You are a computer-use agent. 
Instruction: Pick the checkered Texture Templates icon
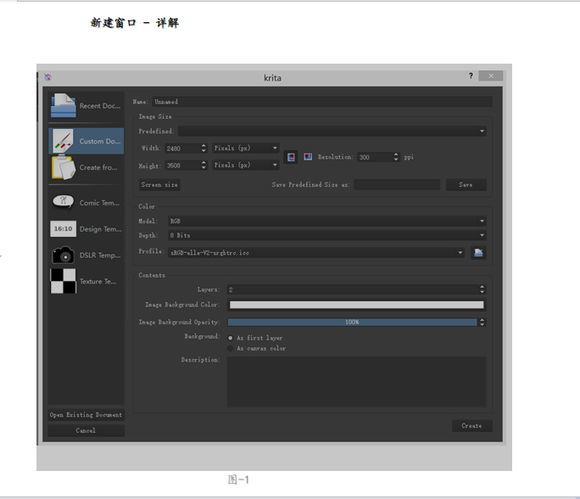63,281
